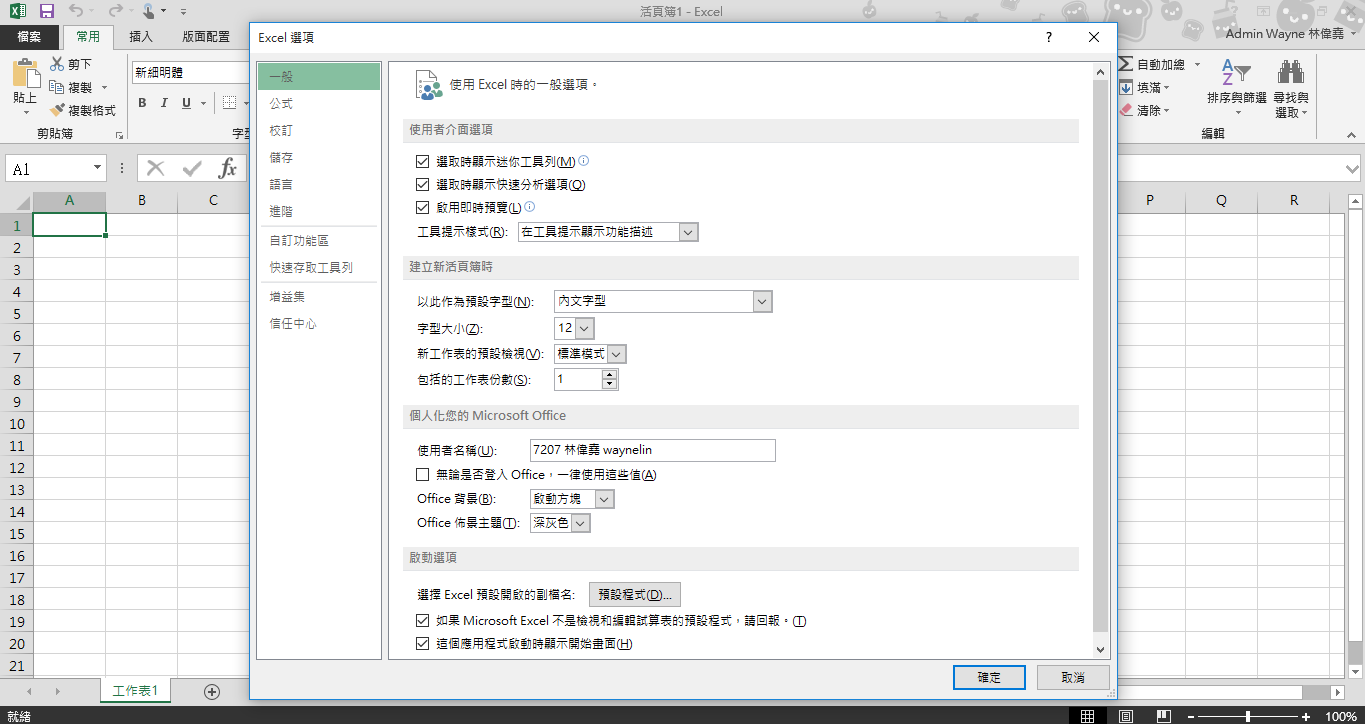Click the 使用者名稱 input field
The height and width of the screenshot is (724, 1365).
[x=652, y=450]
